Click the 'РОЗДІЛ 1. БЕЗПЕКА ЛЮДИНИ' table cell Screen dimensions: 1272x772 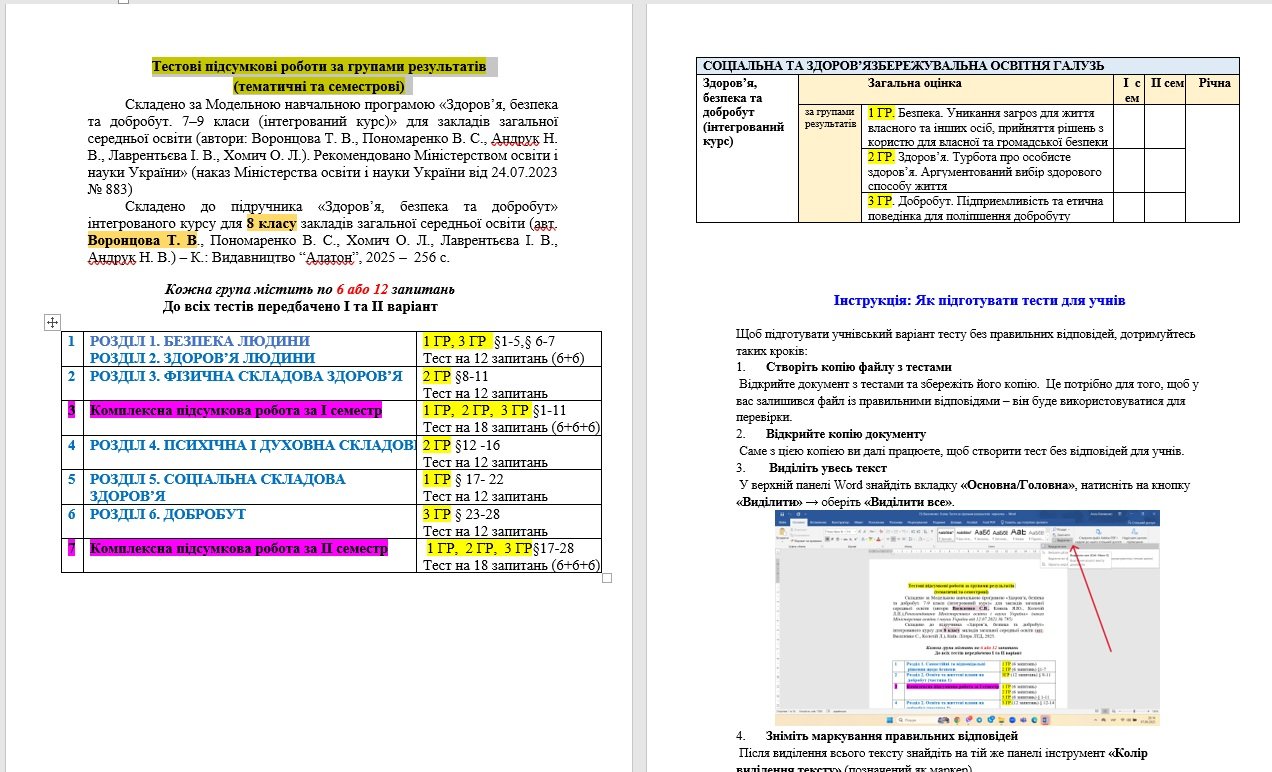200,341
